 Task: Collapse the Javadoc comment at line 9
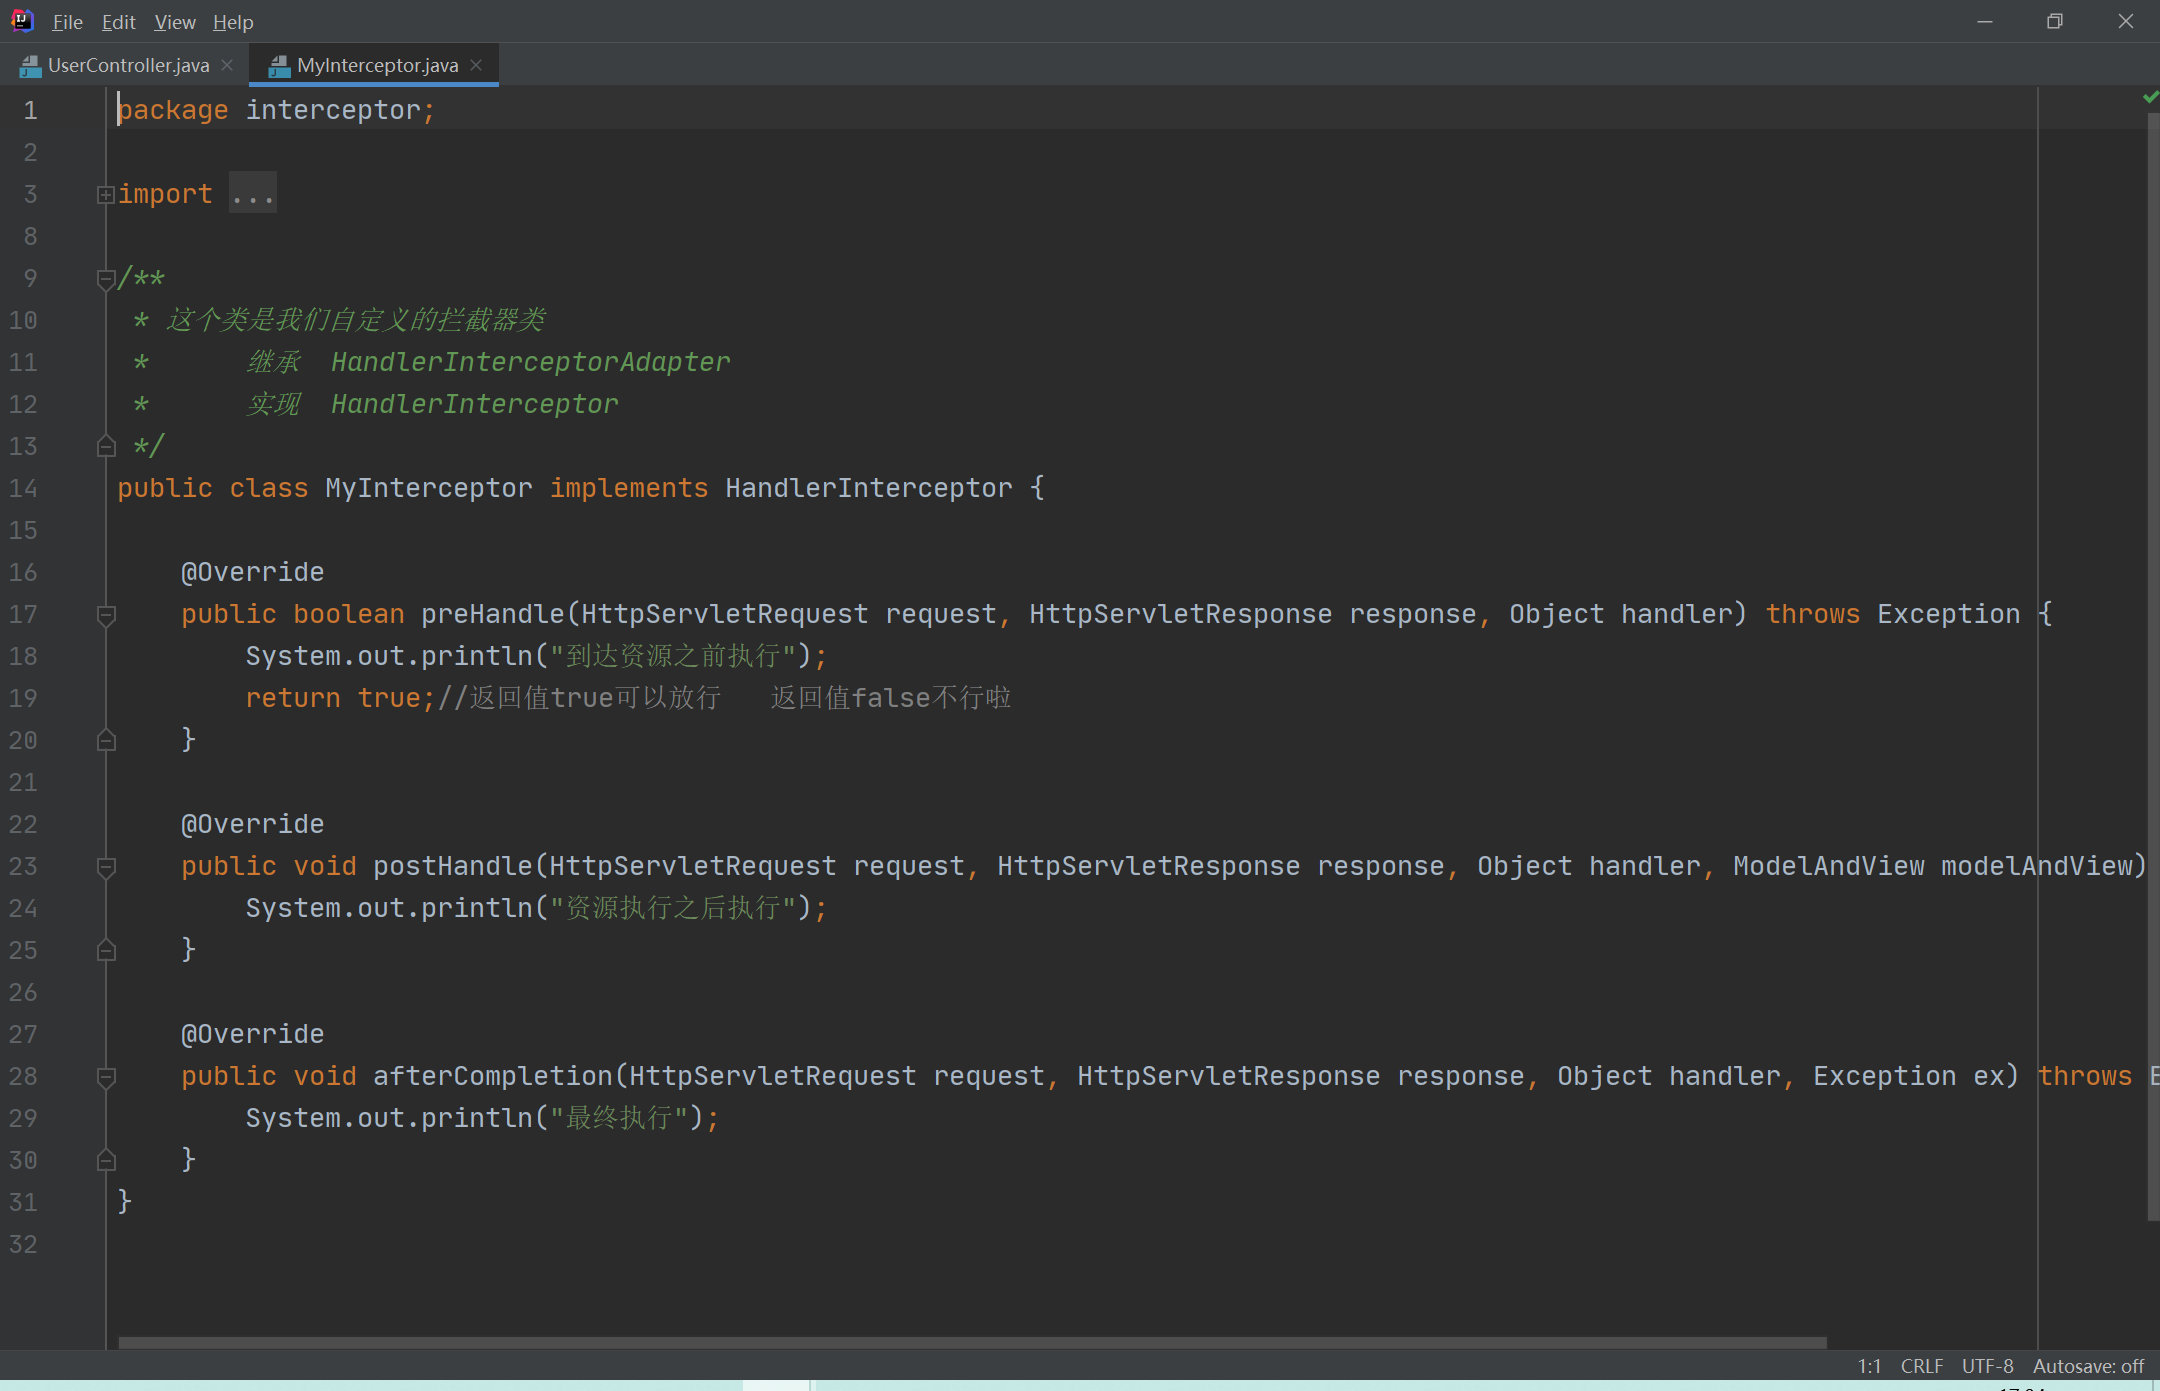tap(106, 279)
